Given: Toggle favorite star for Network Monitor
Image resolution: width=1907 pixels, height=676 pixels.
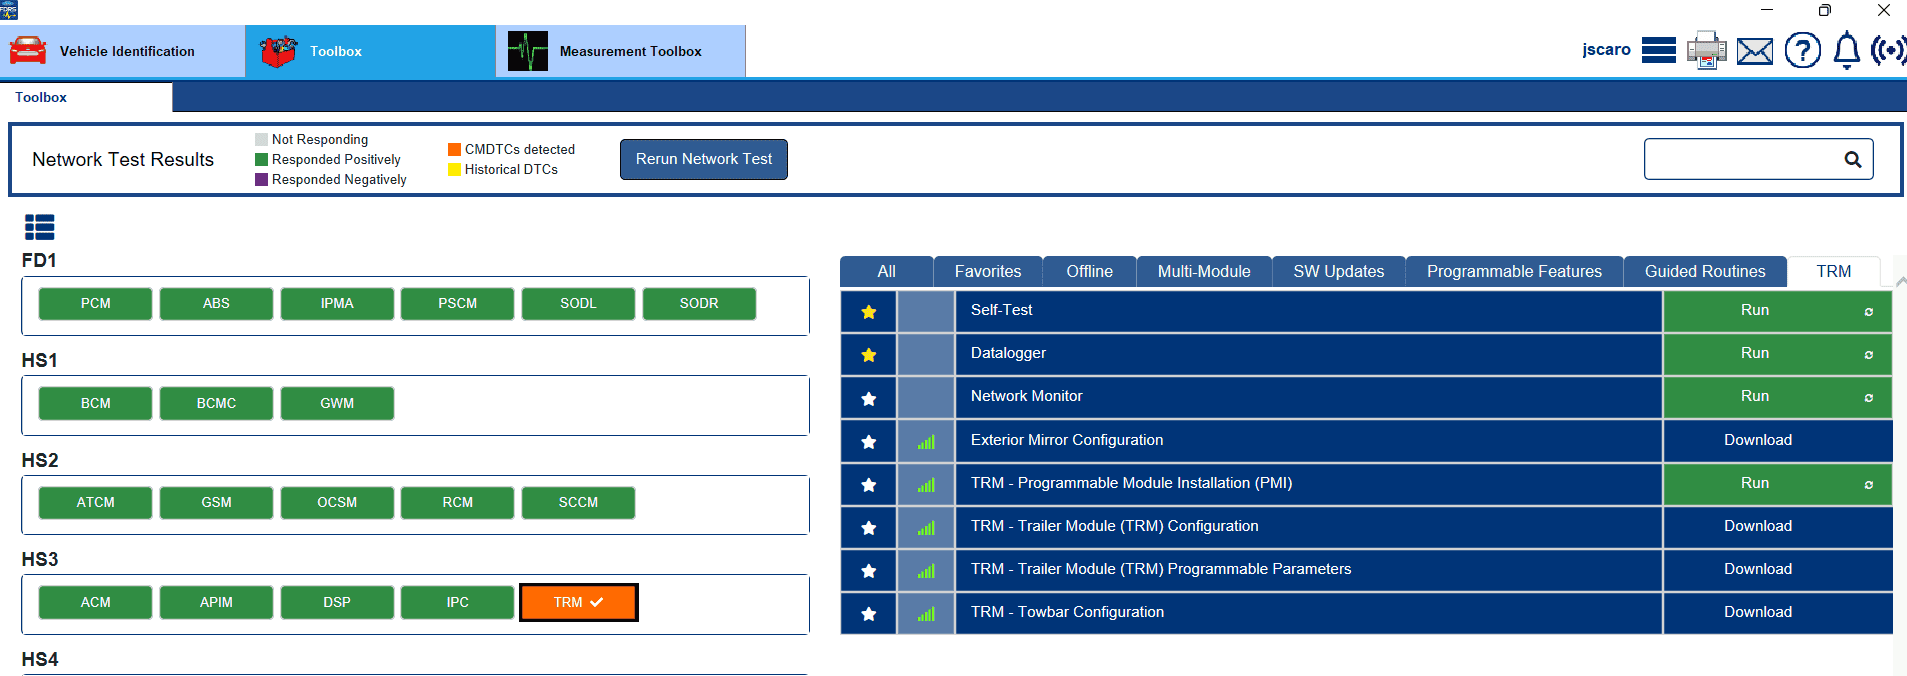Looking at the screenshot, I should (x=869, y=398).
